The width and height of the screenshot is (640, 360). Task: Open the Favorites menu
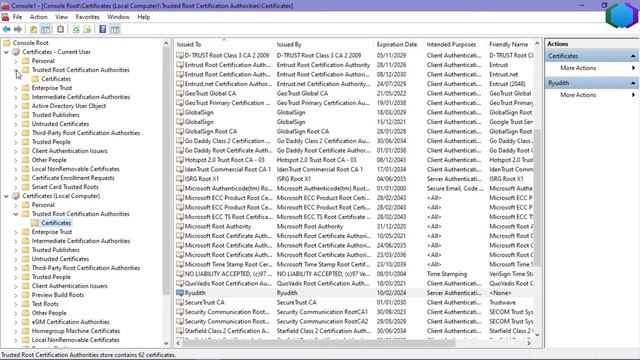(x=87, y=17)
